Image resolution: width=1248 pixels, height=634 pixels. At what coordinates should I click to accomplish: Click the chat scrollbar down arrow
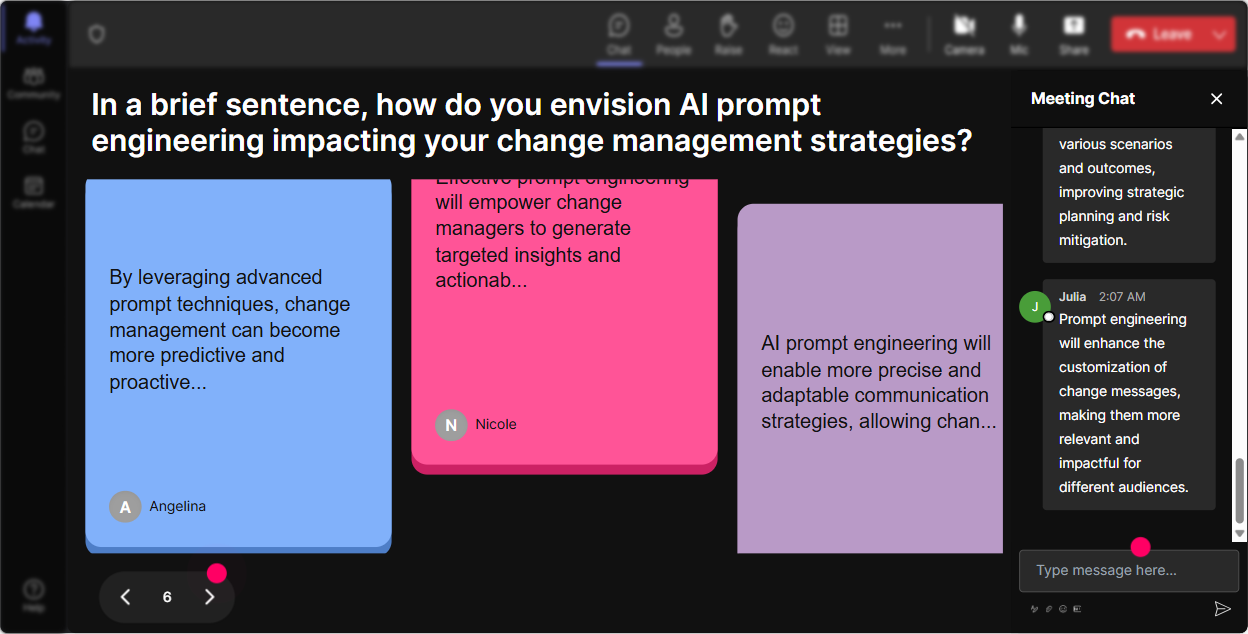click(1240, 535)
